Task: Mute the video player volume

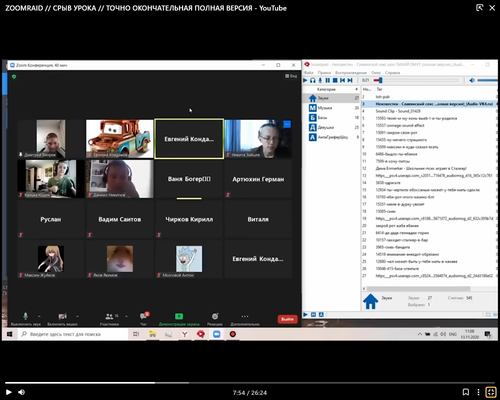Action: point(22,392)
